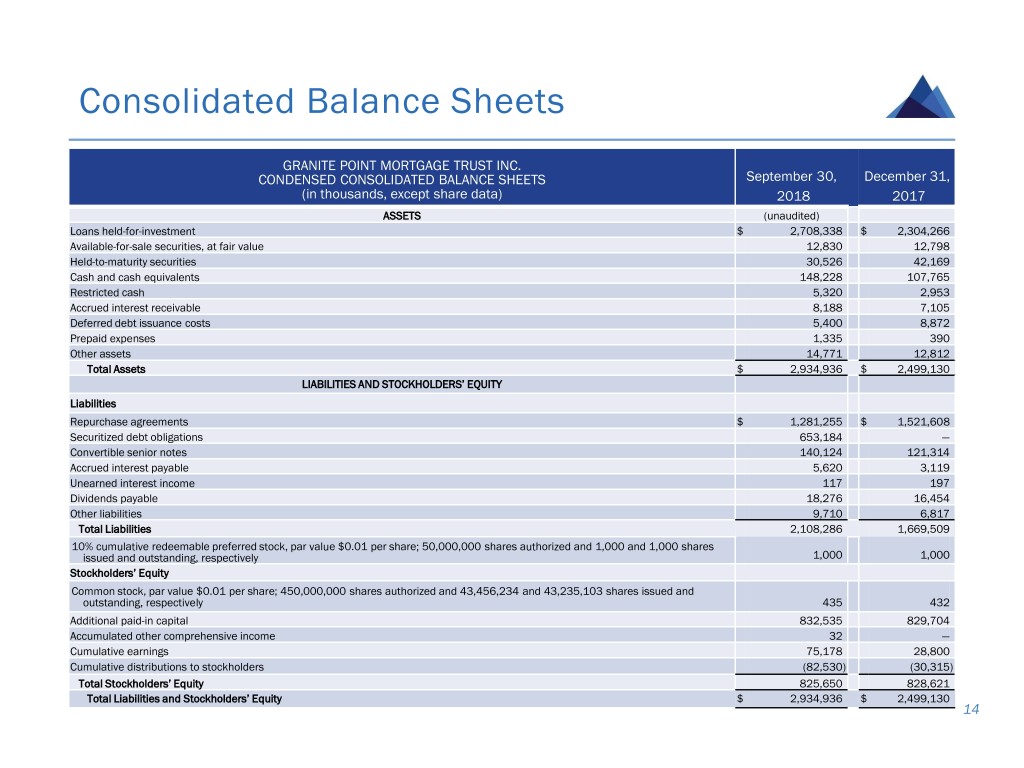Click the value '6,817'

tap(935, 513)
